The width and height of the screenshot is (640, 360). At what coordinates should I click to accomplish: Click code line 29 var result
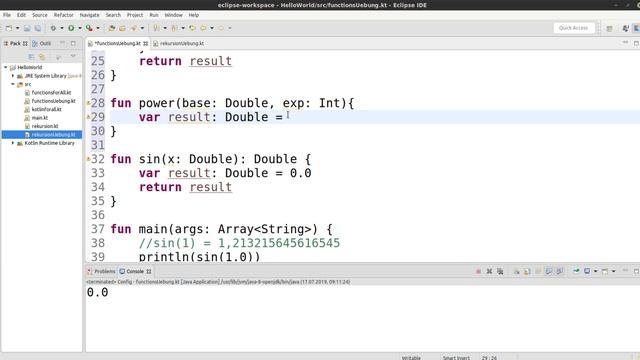click(x=210, y=117)
